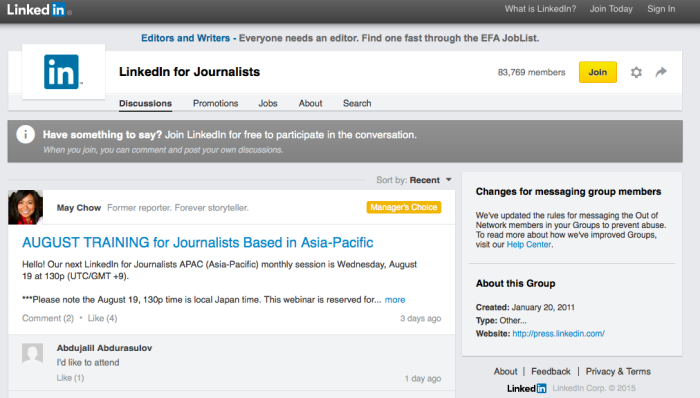Click the info icon in gray banner

pyautogui.click(x=25, y=134)
